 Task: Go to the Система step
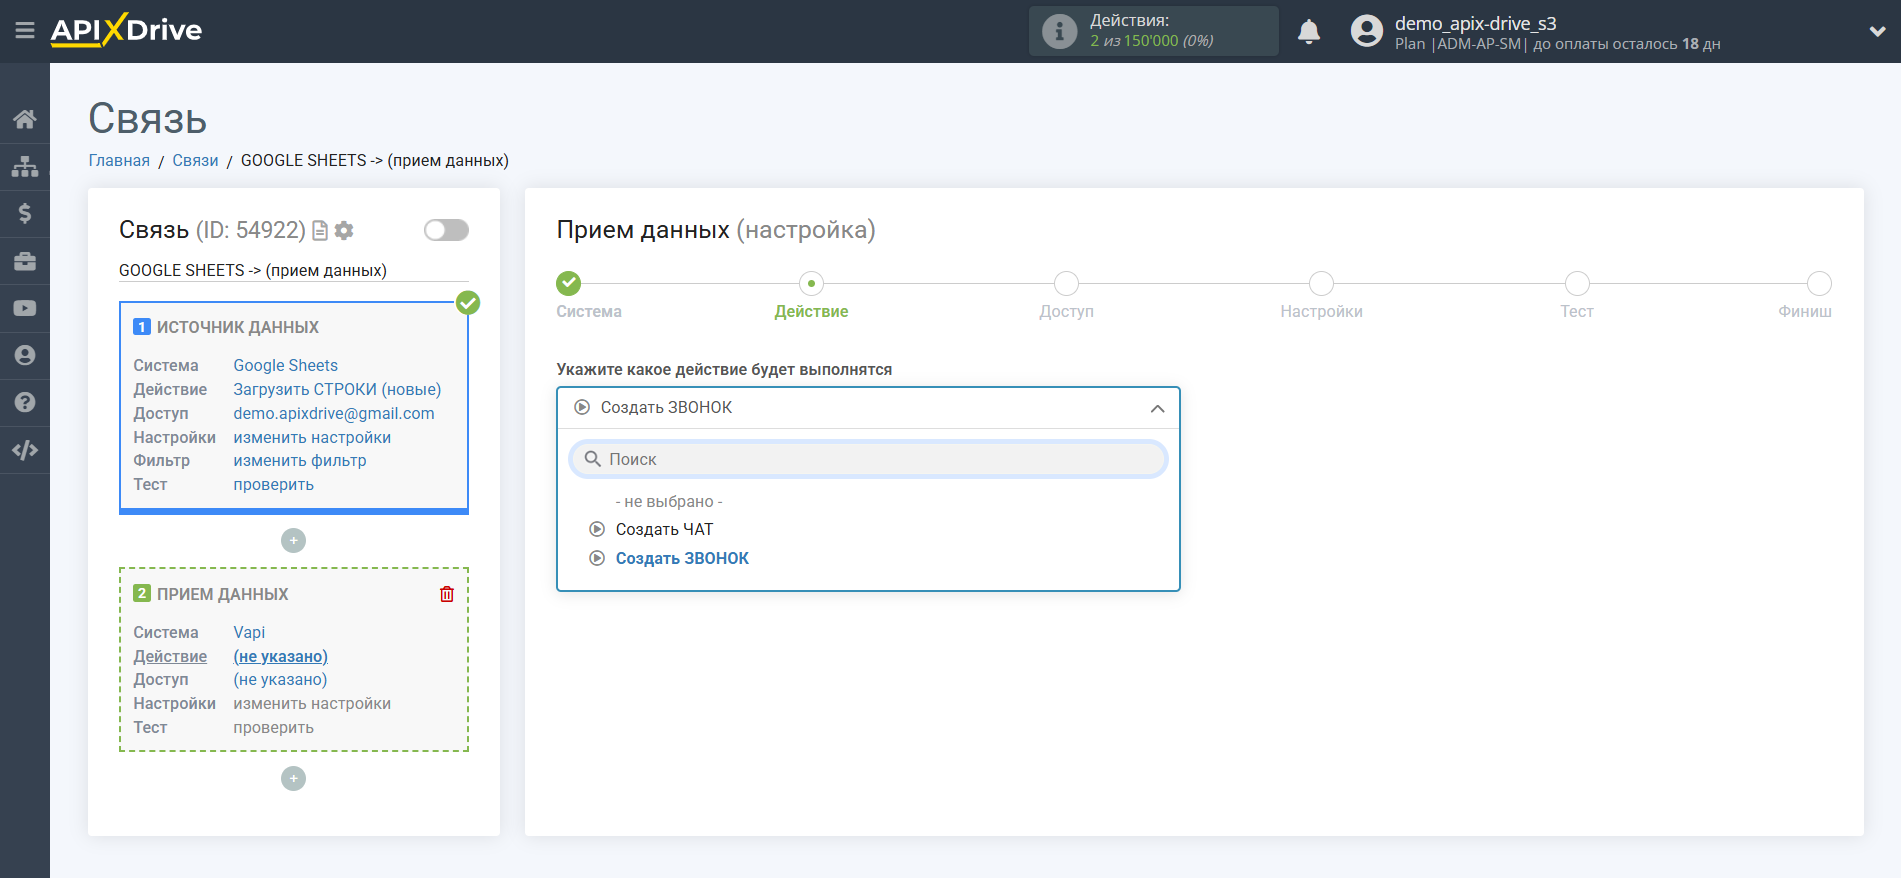569,284
